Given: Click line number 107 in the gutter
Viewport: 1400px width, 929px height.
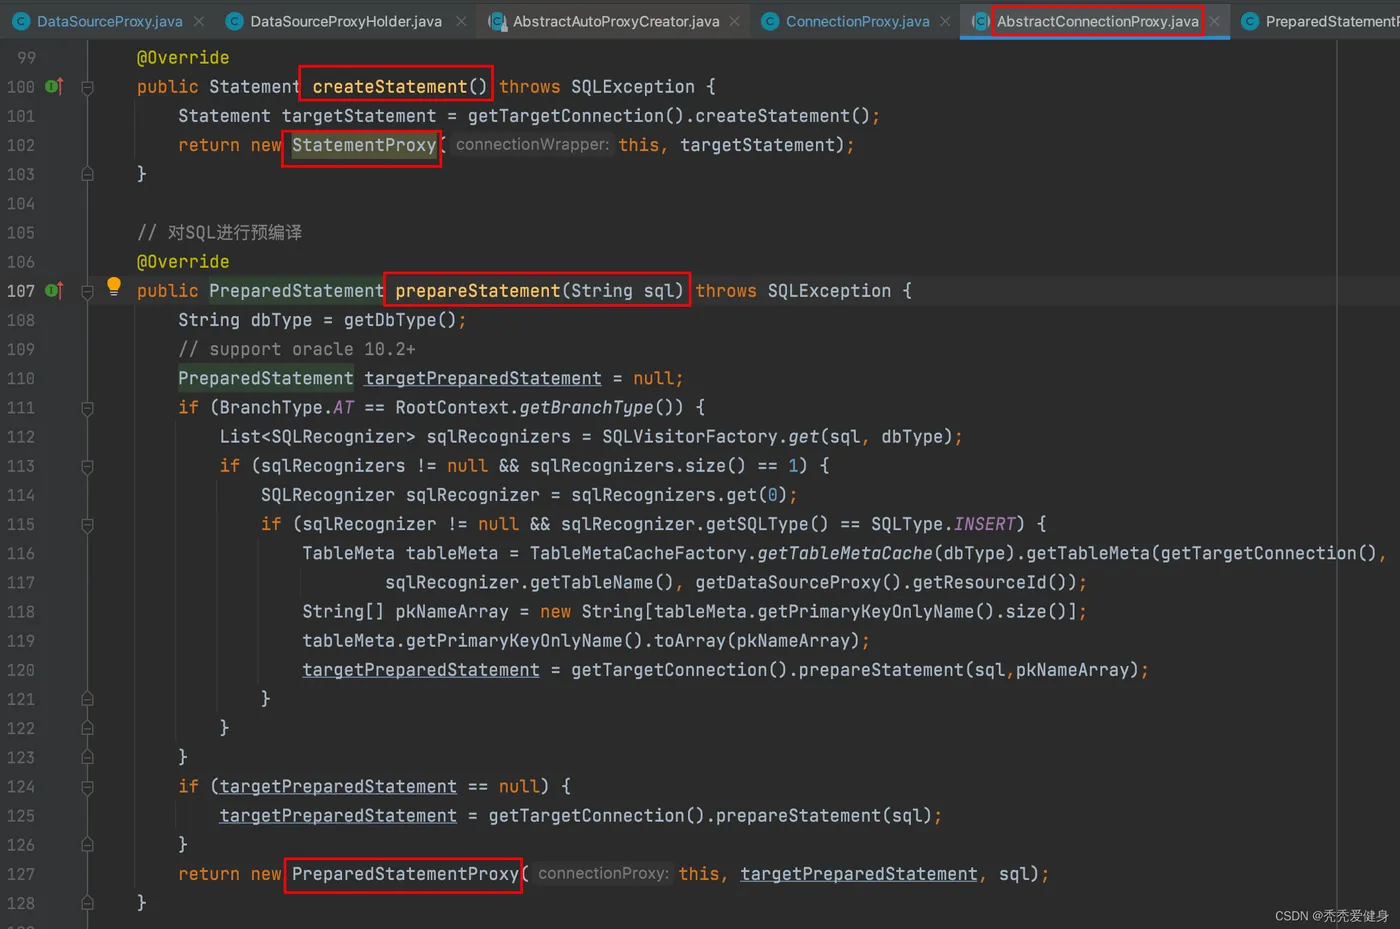Looking at the screenshot, I should [21, 291].
